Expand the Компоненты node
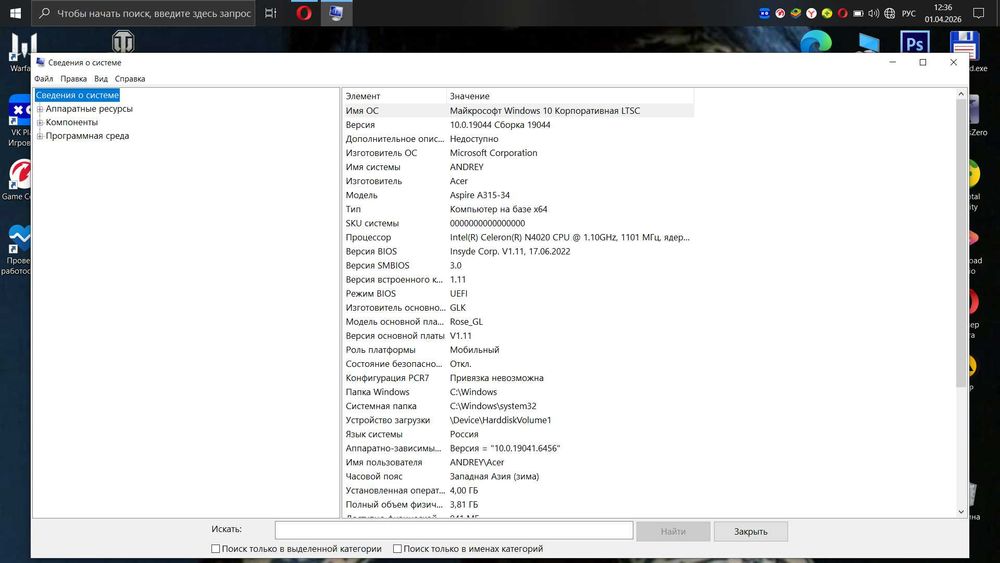This screenshot has width=1000, height=563. coord(40,122)
